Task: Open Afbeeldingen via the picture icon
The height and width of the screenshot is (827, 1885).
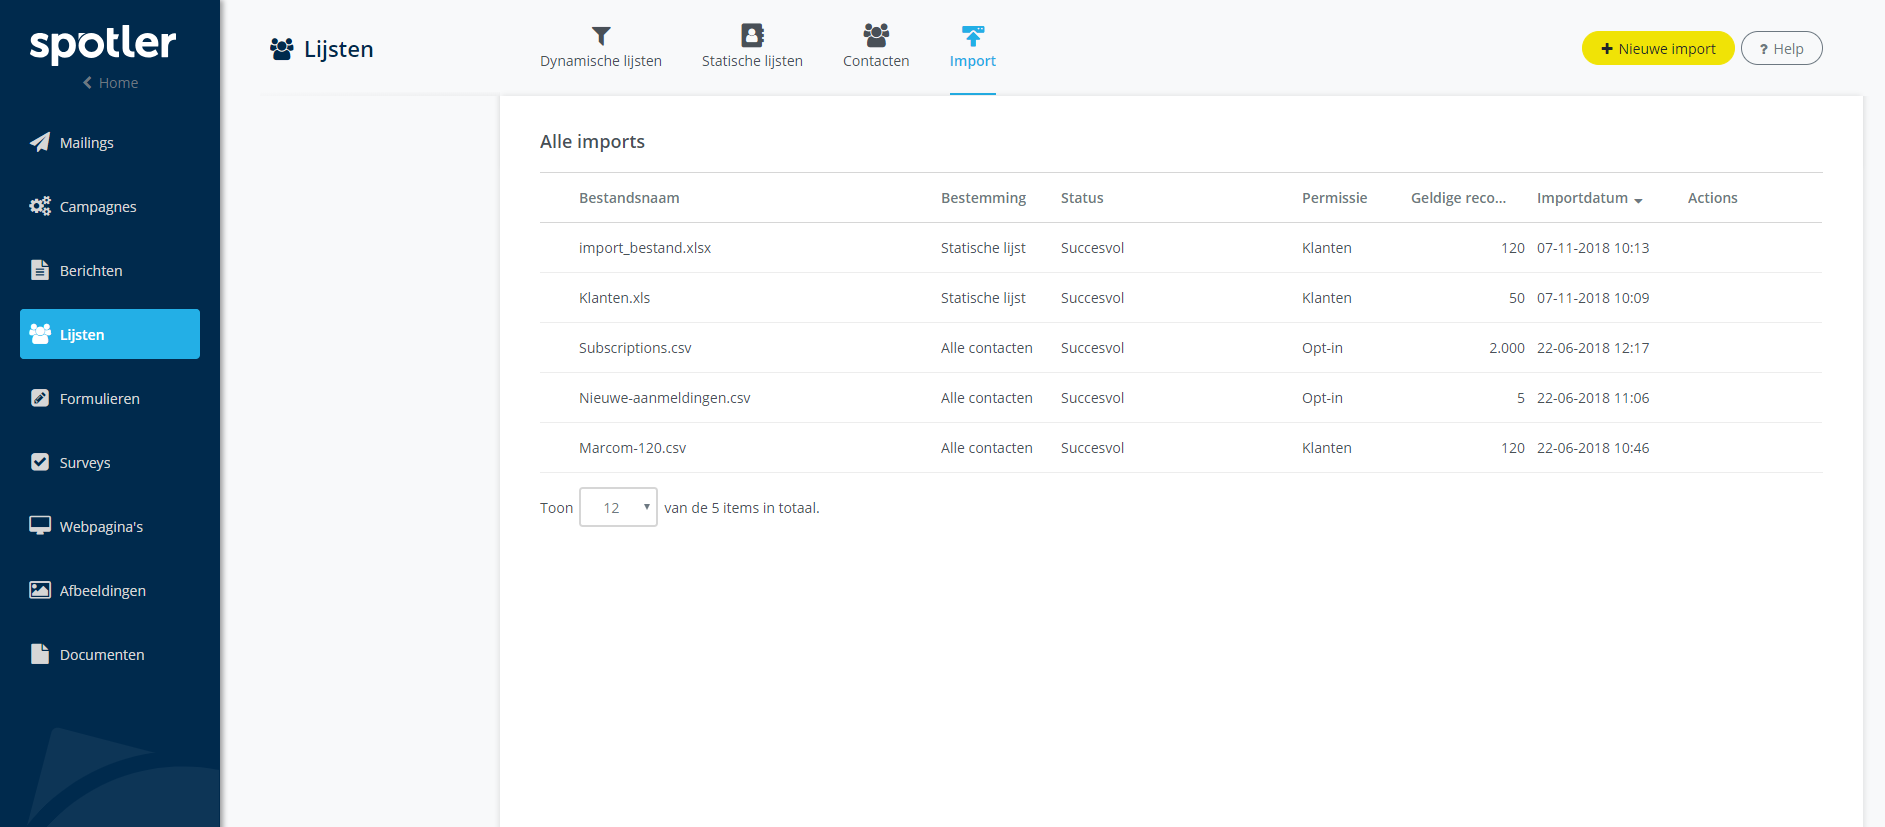Action: (x=40, y=590)
